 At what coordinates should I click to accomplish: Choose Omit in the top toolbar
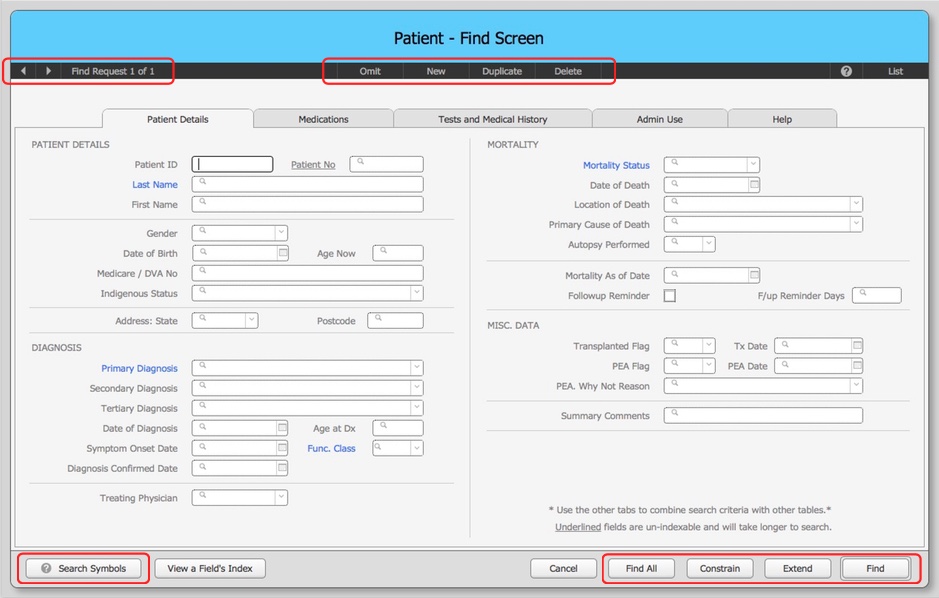(370, 71)
